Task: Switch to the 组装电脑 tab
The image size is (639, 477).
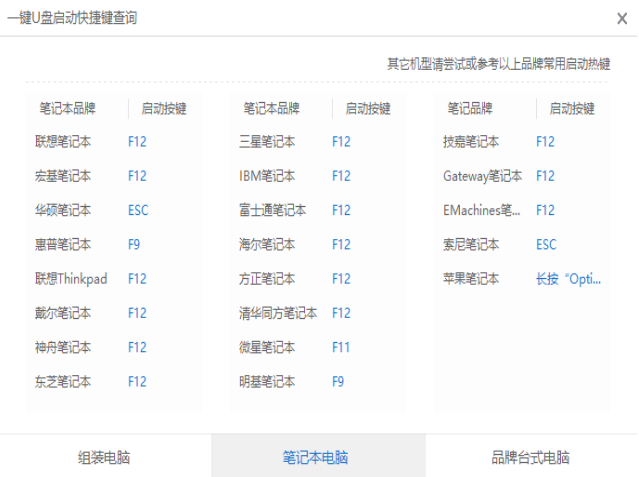Action: pyautogui.click(x=104, y=457)
